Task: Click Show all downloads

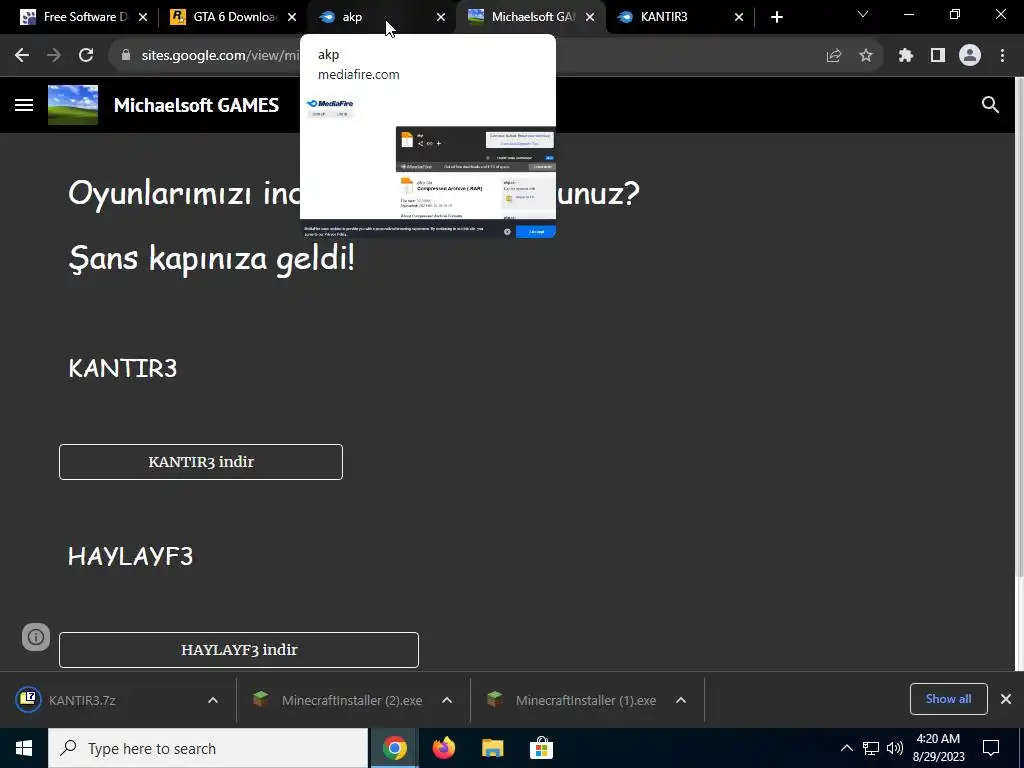Action: 948,699
